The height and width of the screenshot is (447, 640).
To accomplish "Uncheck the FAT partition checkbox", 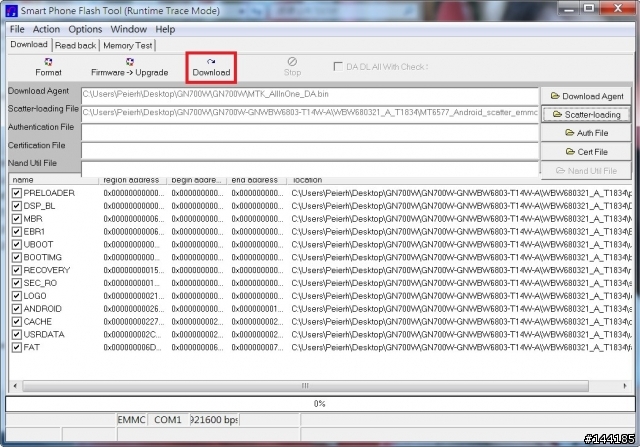I will (16, 347).
